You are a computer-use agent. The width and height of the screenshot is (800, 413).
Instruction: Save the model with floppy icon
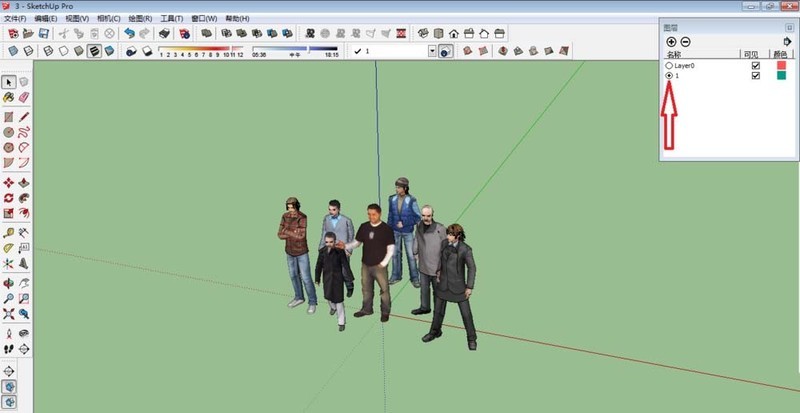(x=43, y=33)
